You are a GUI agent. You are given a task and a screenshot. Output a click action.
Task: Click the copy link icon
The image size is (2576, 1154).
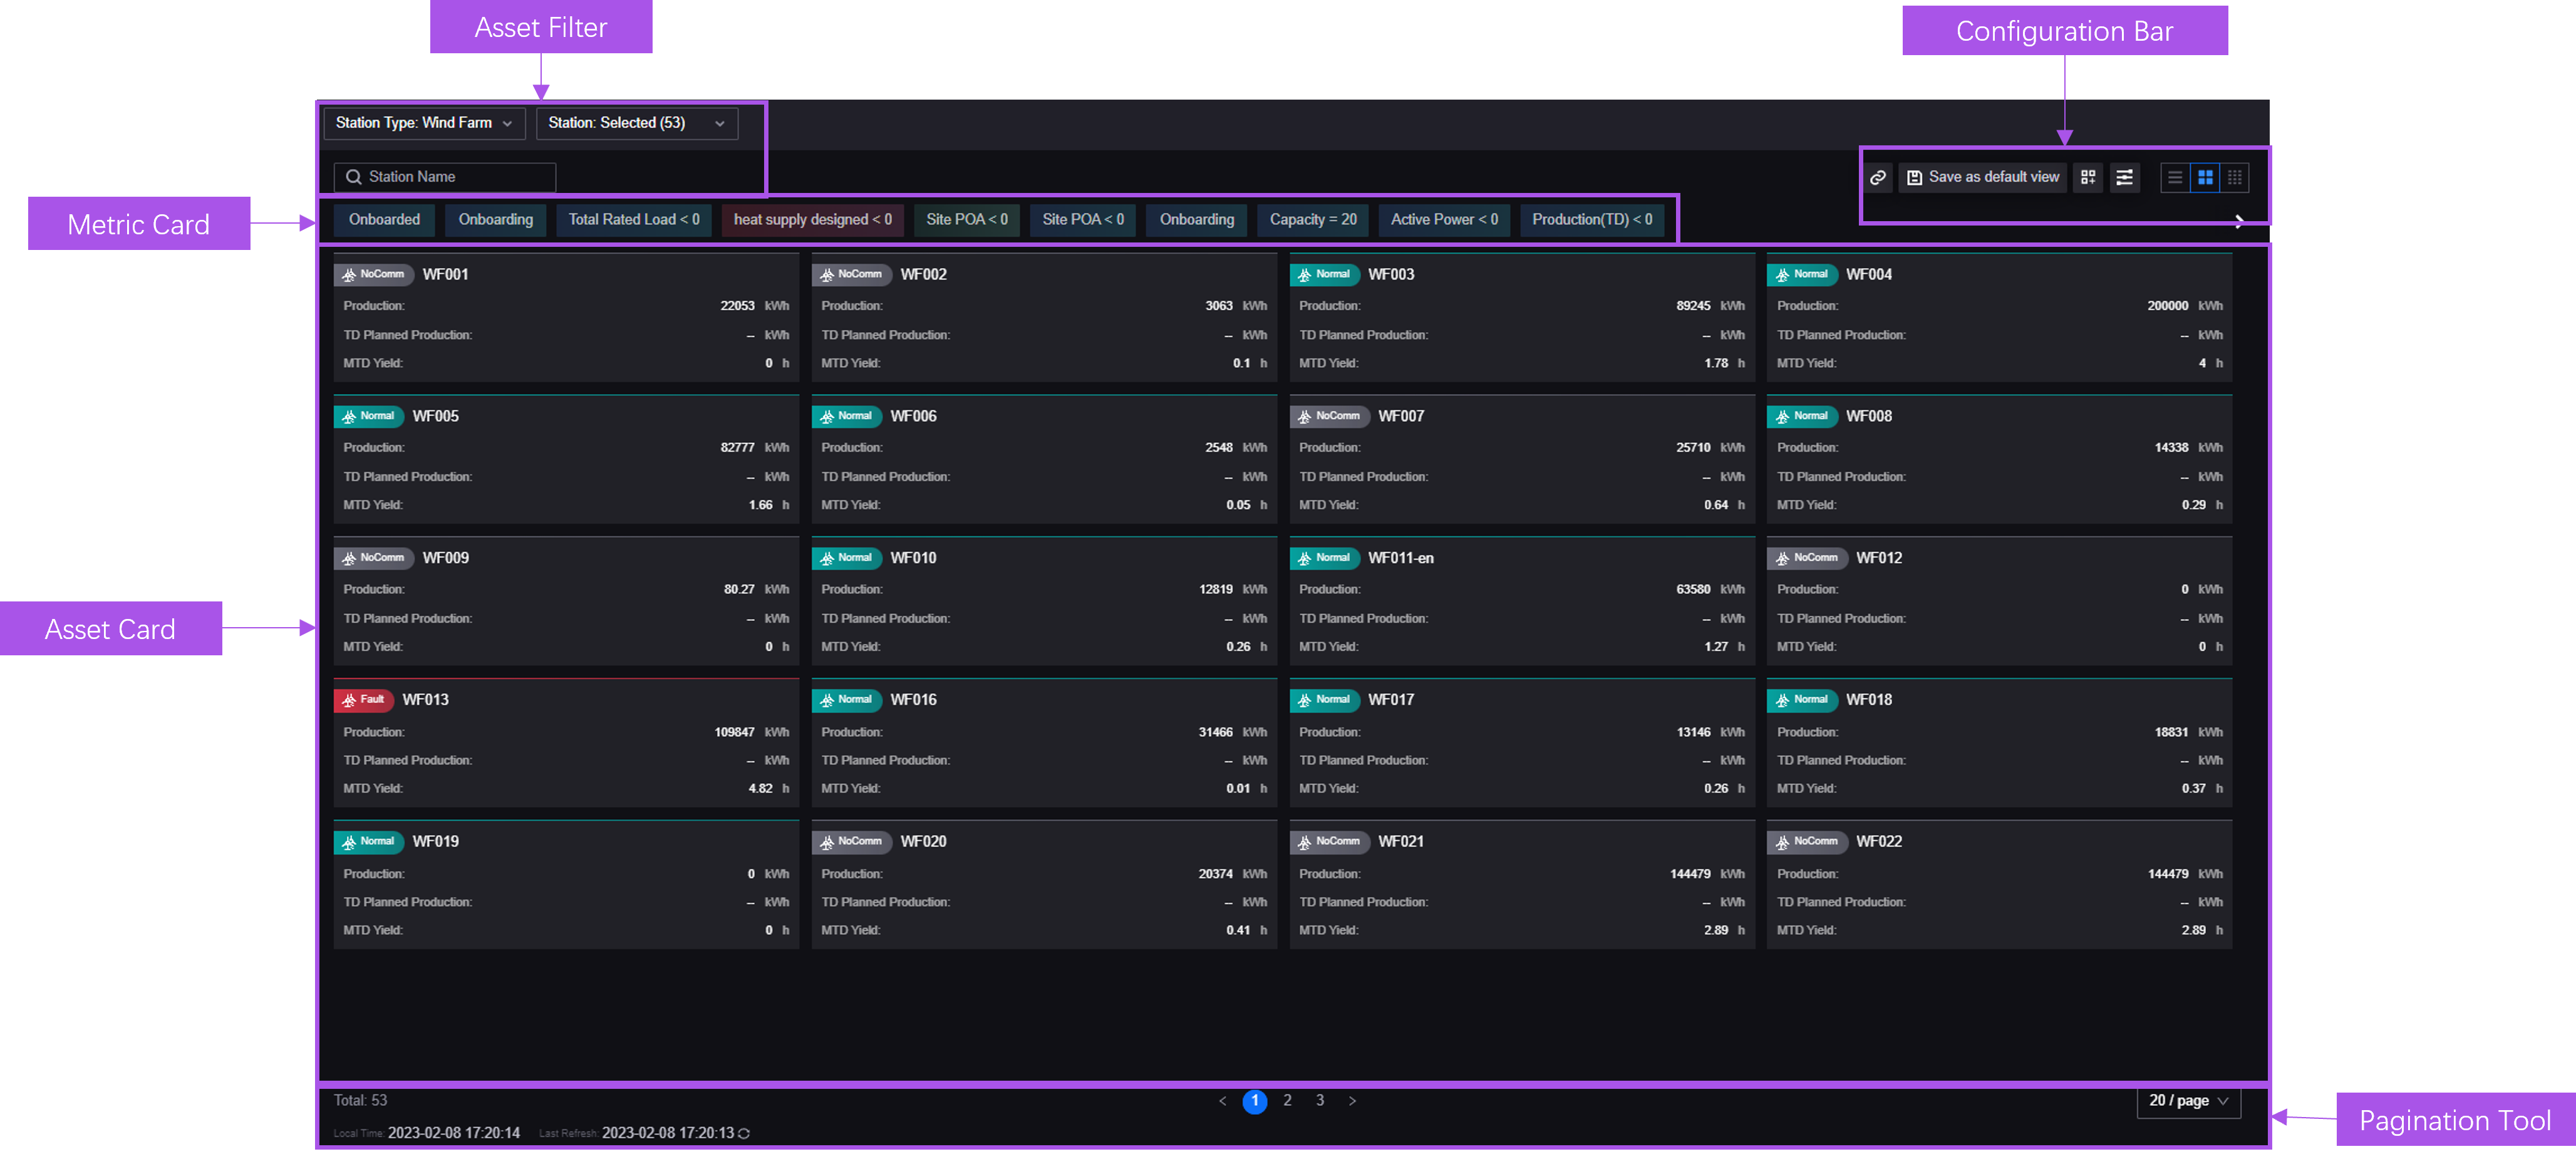[x=1878, y=177]
